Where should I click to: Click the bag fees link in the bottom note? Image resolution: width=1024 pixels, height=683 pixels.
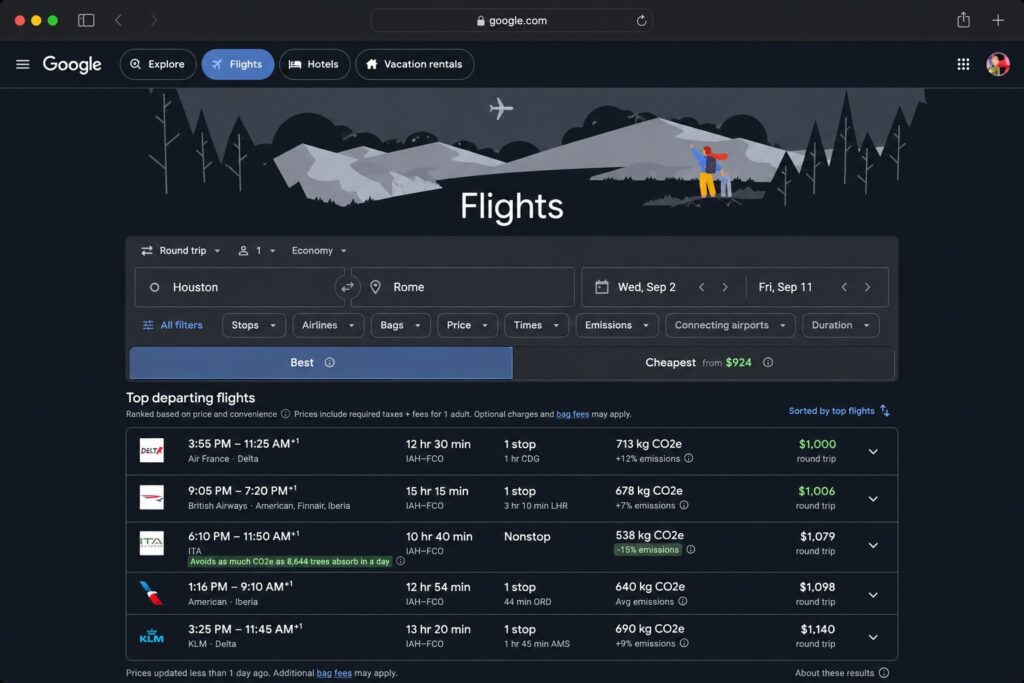pyautogui.click(x=334, y=673)
